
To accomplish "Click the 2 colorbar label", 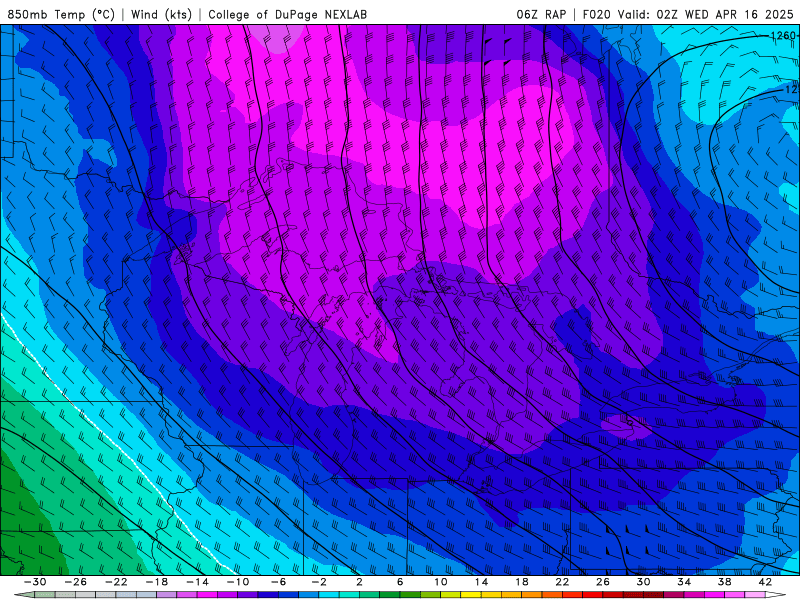I will click(359, 582).
